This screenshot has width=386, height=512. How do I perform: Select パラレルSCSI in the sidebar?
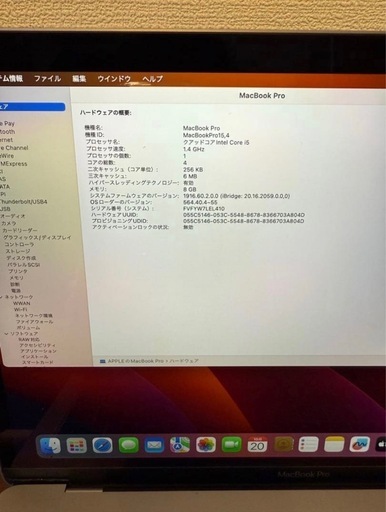pos(23,265)
